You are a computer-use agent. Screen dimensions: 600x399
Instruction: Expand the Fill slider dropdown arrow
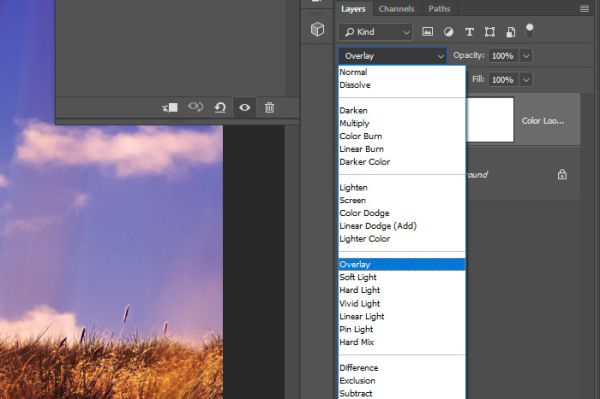pos(526,80)
